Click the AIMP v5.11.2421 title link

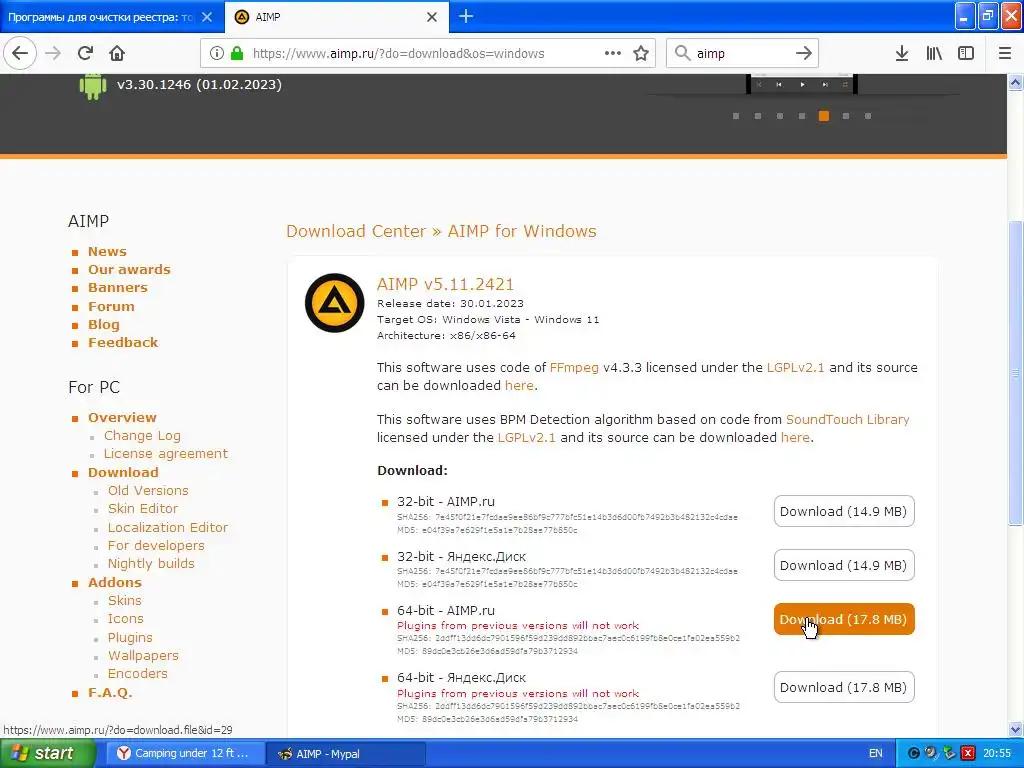pos(445,285)
